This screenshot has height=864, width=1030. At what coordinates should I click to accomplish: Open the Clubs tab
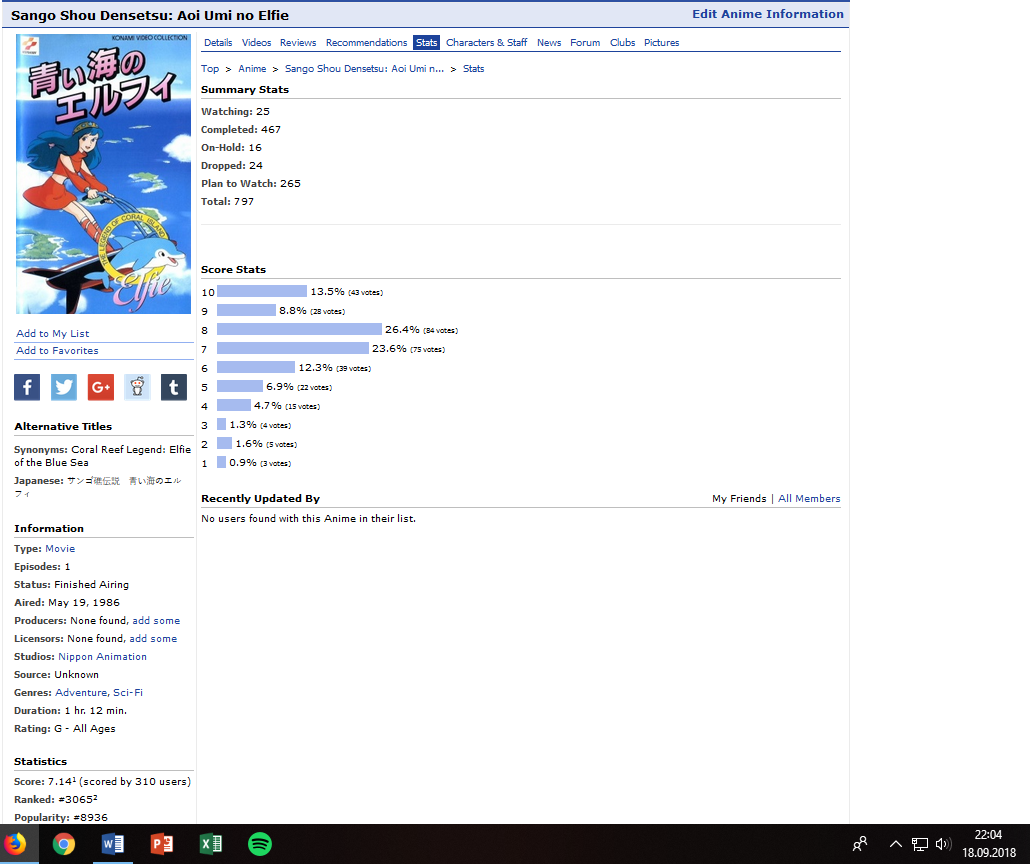click(623, 43)
